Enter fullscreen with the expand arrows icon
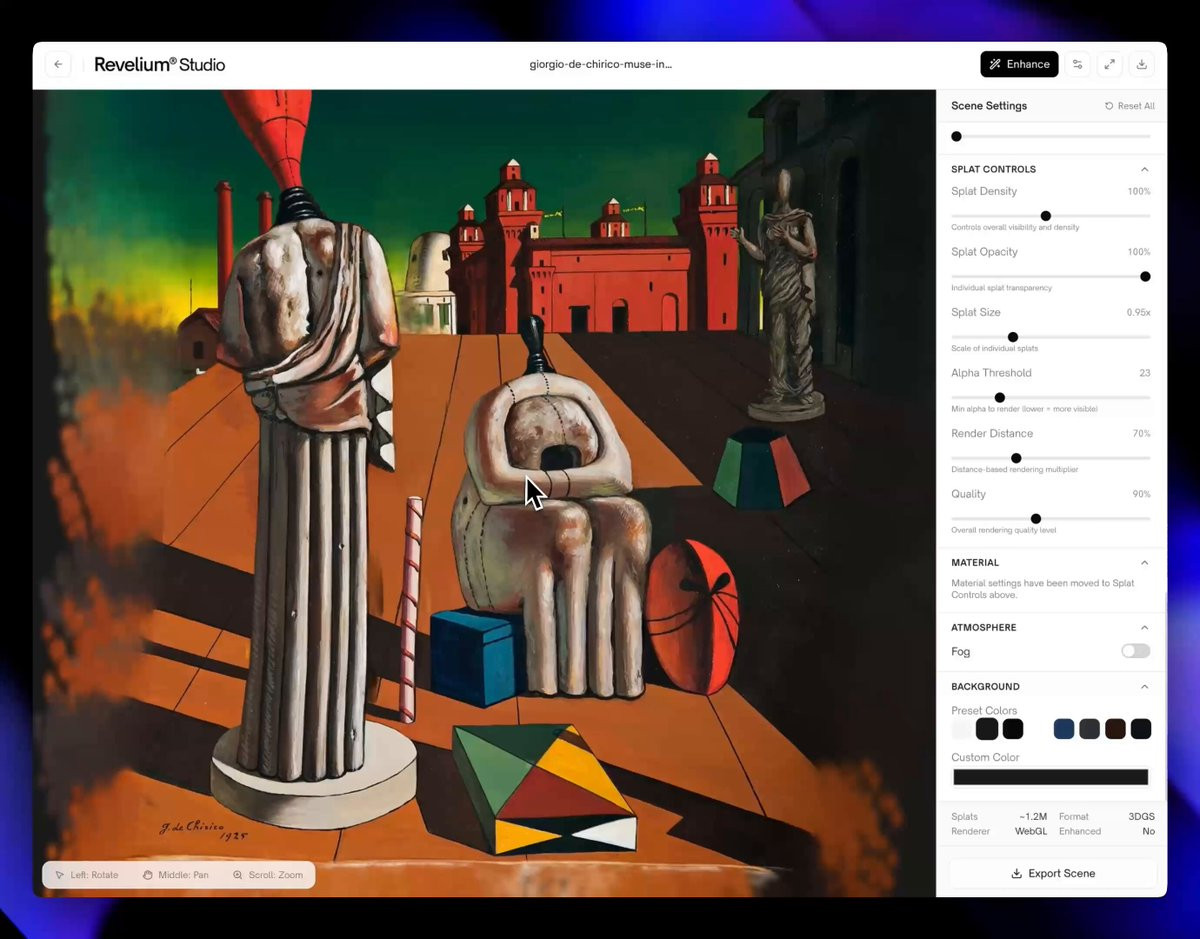Screen dimensions: 1200x939 tap(1109, 64)
